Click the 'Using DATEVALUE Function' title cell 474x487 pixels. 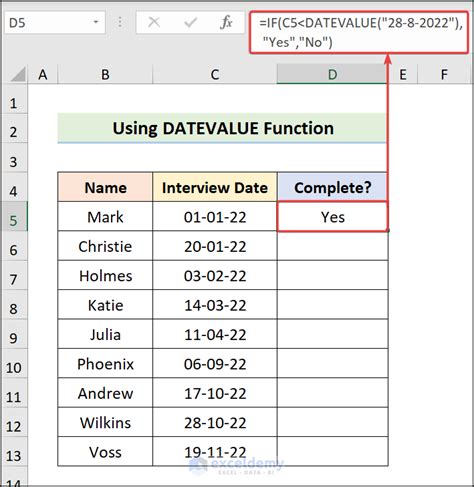[223, 128]
